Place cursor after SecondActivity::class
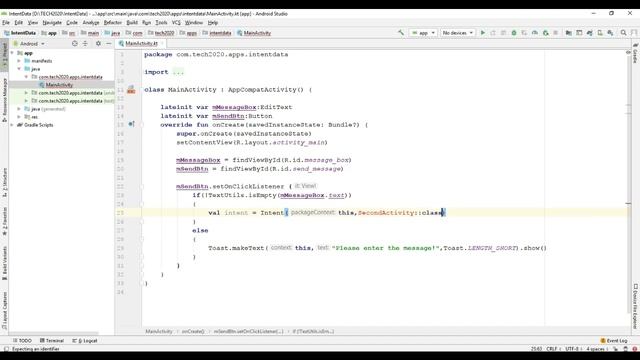Image resolution: width=640 pixels, height=360 pixels. tap(443, 213)
